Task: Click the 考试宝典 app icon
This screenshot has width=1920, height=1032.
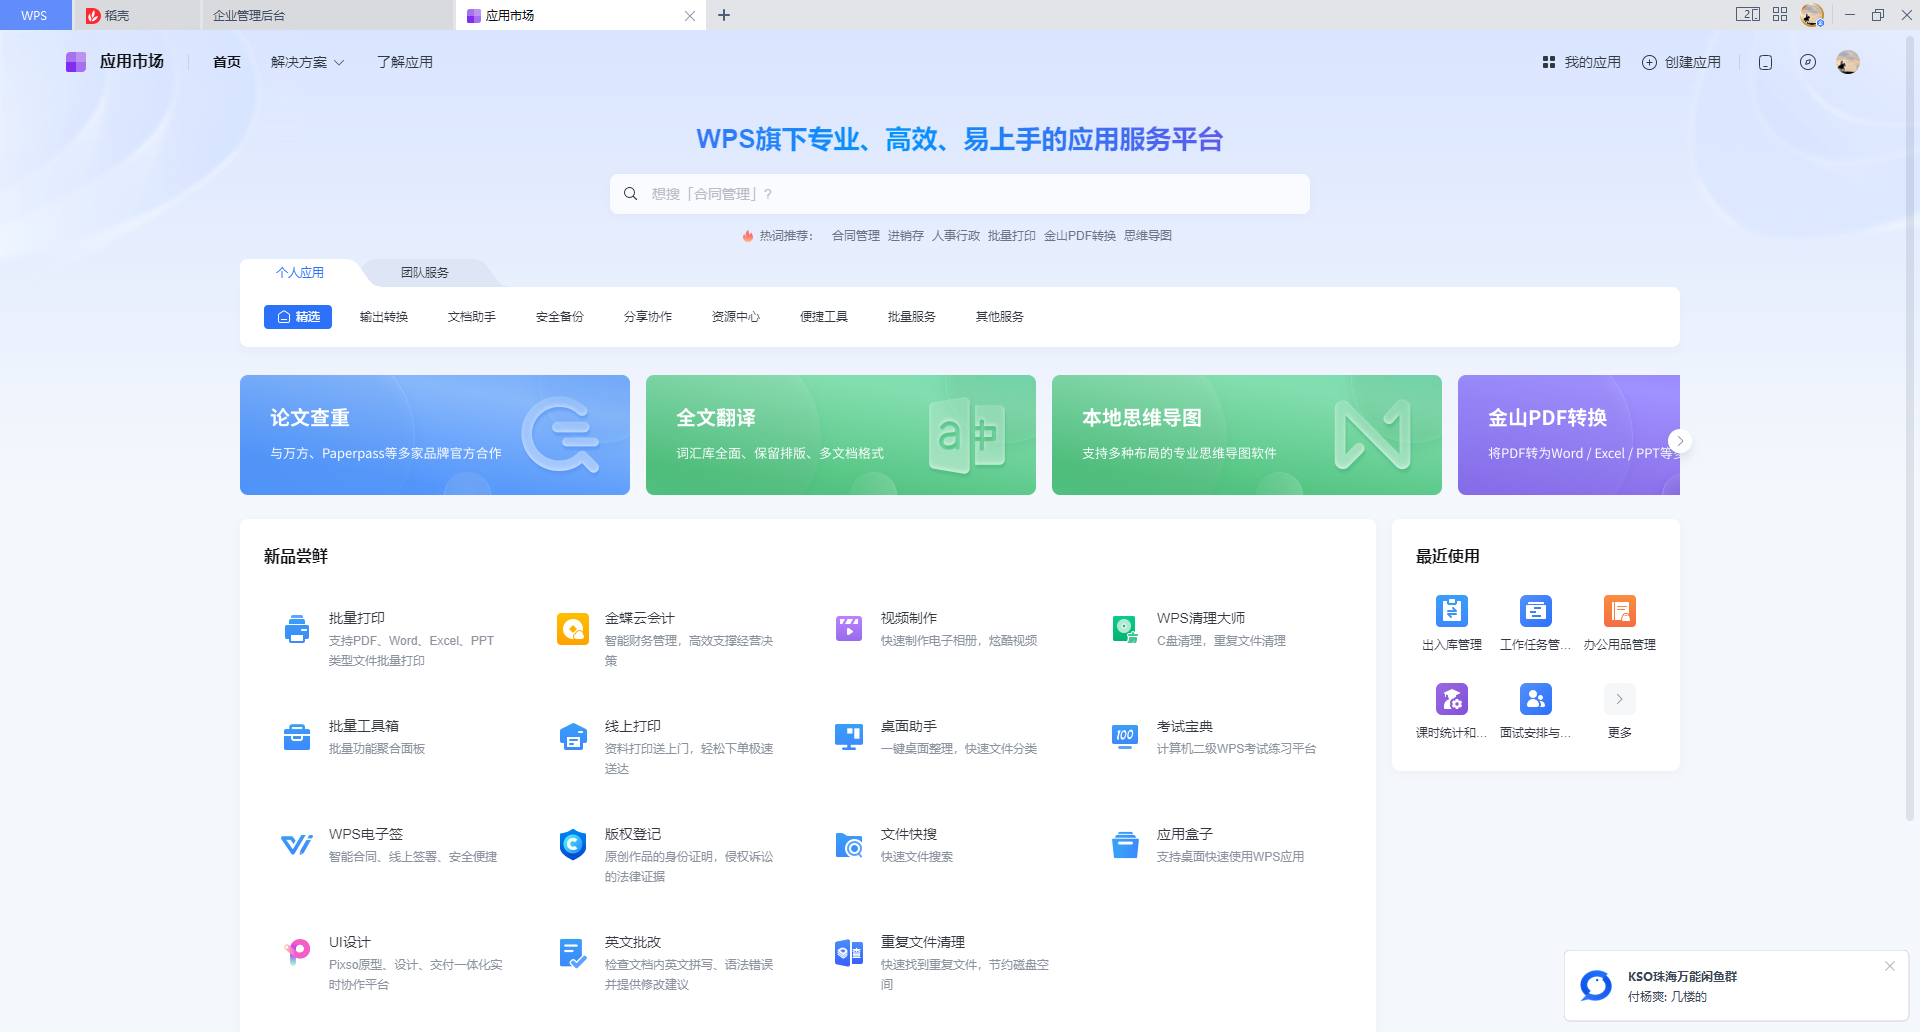Action: click(x=1125, y=737)
